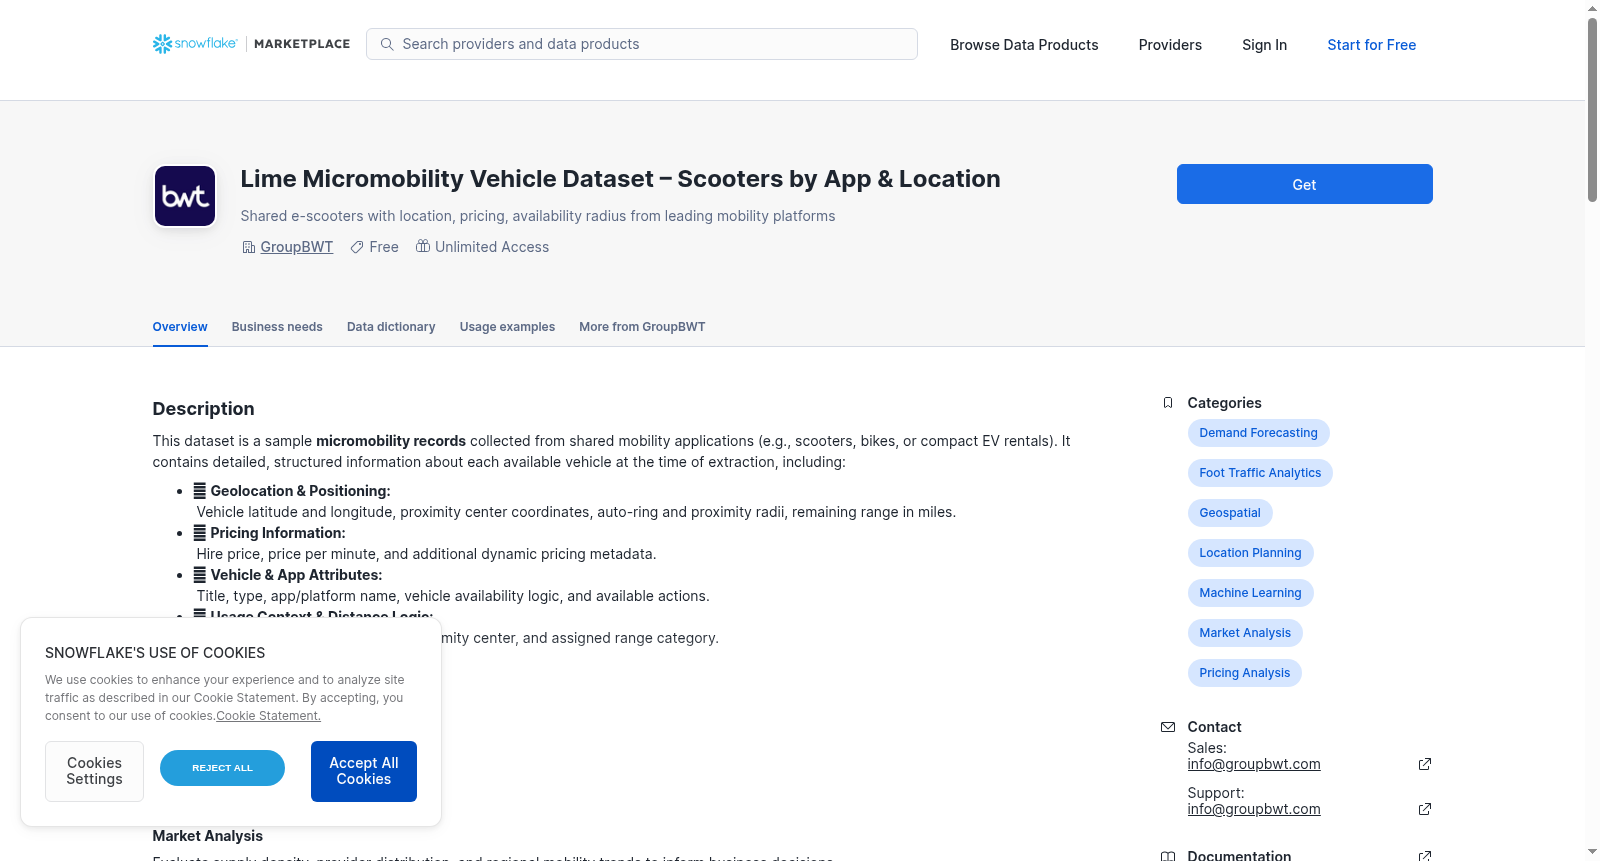Select the Pricing Analysis category tag
Viewport: 1600px width, 861px height.
click(1244, 673)
